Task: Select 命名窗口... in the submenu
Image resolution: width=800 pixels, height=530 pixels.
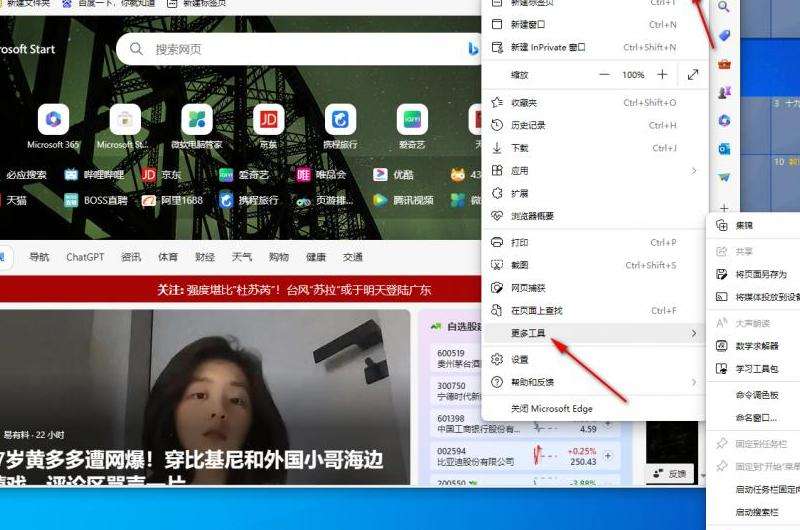Action: pyautogui.click(x=754, y=417)
